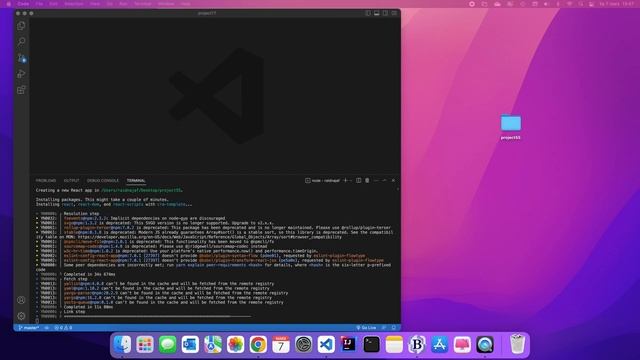This screenshot has height=360, width=640.
Task: Open the Accounts menu in the activity bar
Action: click(21, 300)
